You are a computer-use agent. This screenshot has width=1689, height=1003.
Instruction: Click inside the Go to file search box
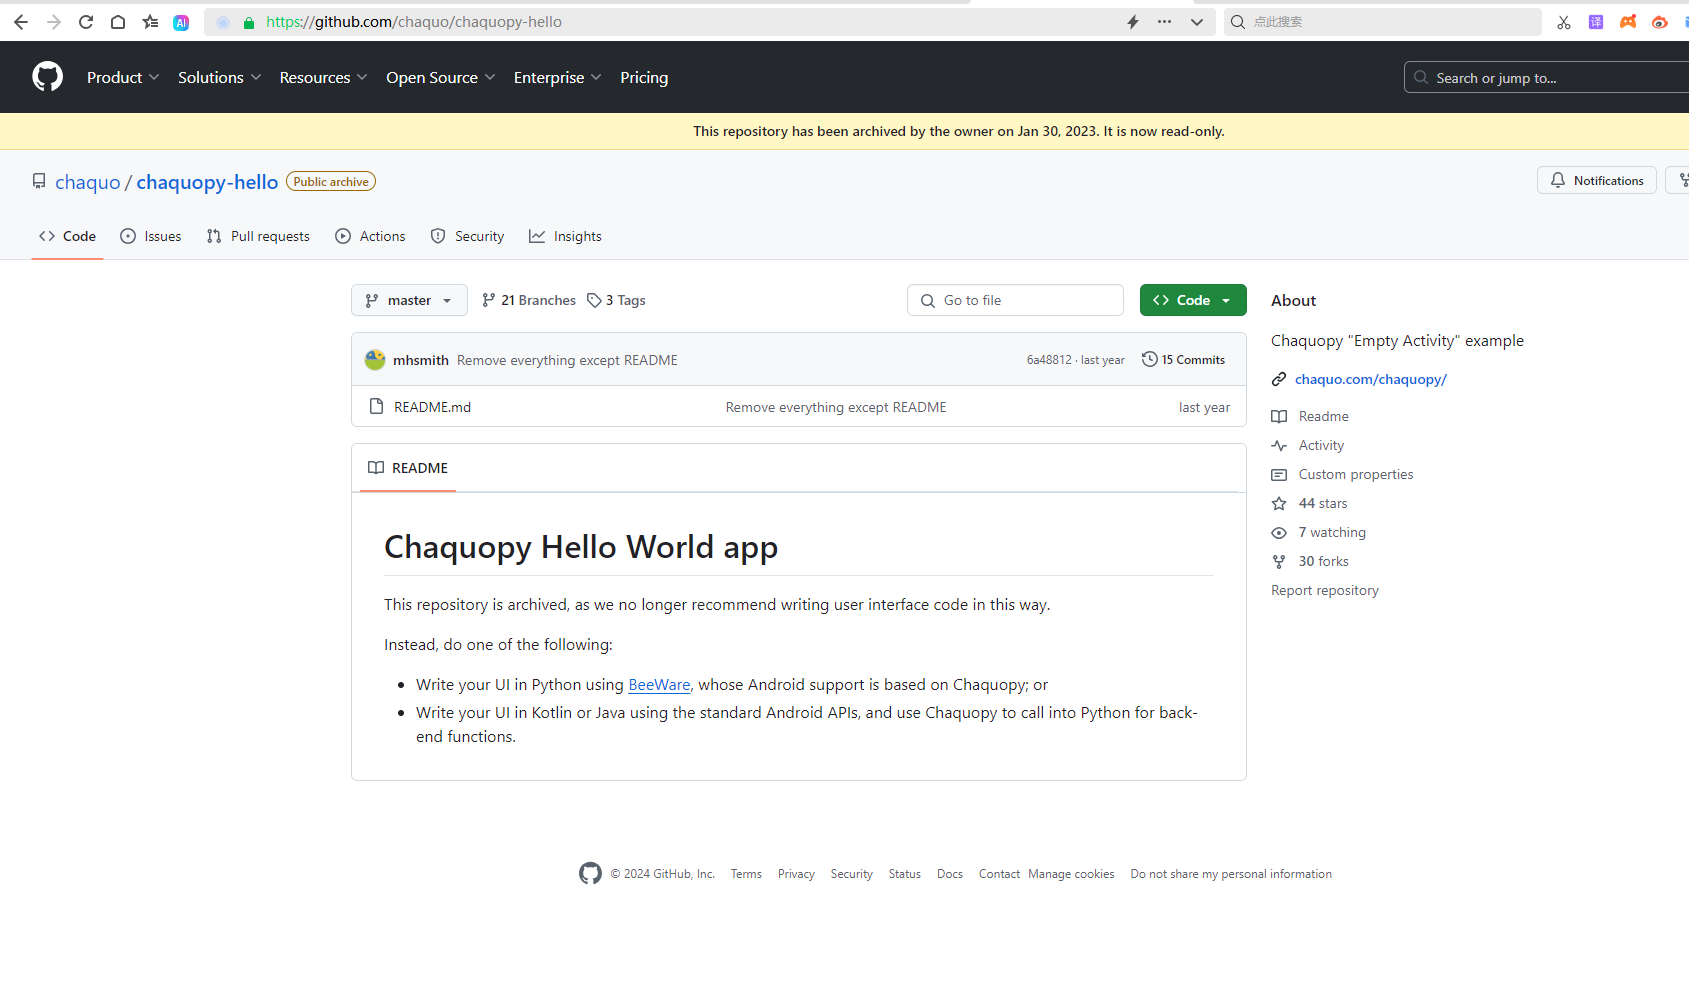point(1015,300)
